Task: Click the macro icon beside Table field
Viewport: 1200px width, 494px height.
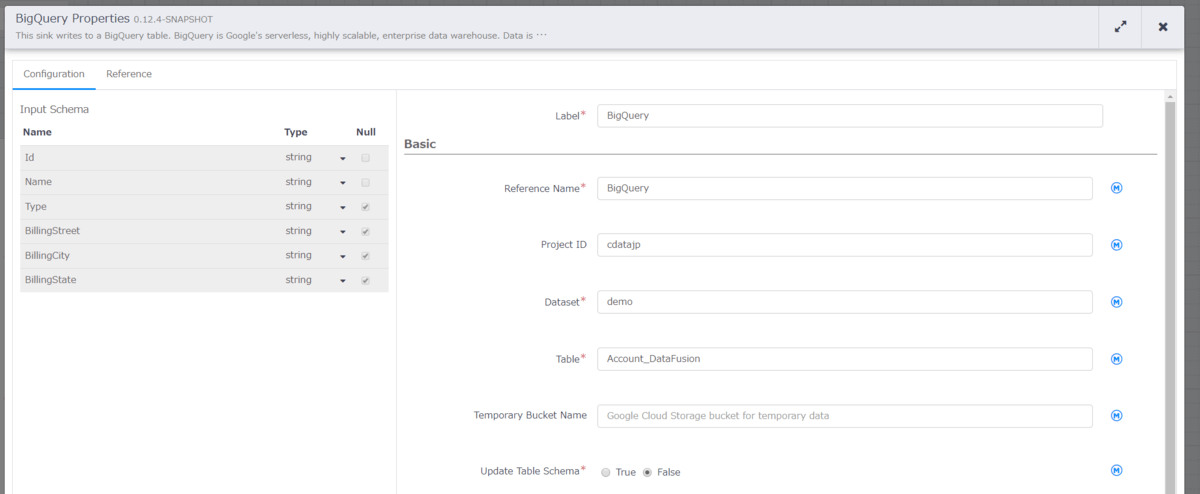Action: tap(1117, 359)
